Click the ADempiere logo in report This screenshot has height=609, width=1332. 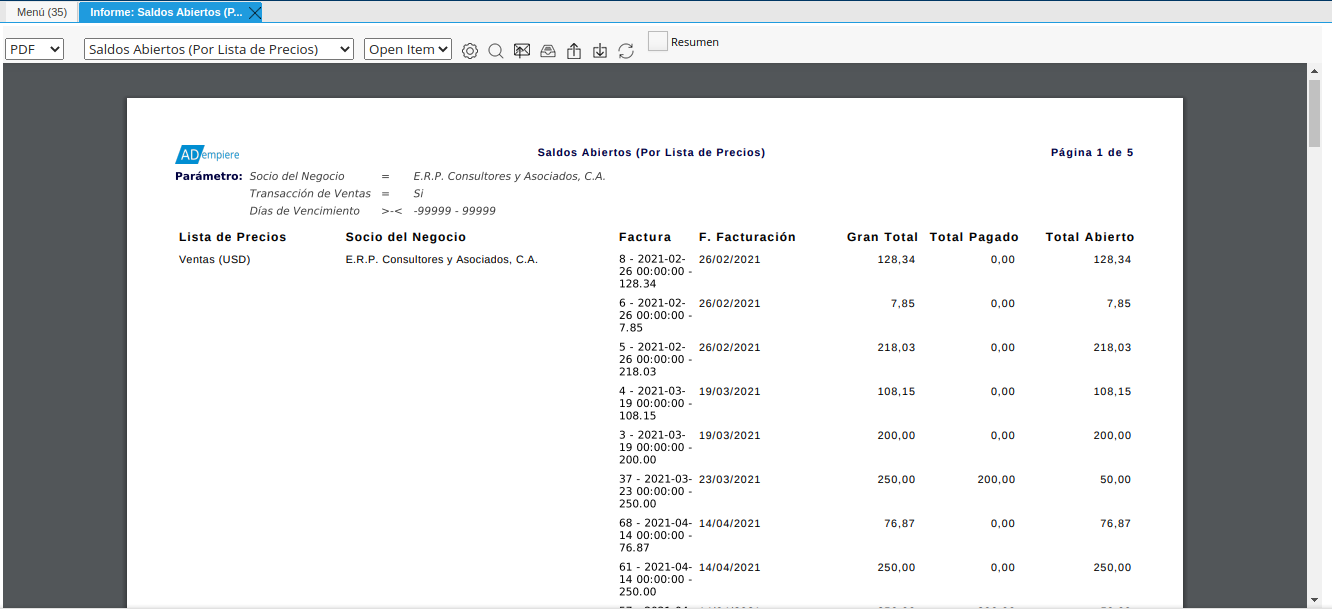tap(207, 154)
